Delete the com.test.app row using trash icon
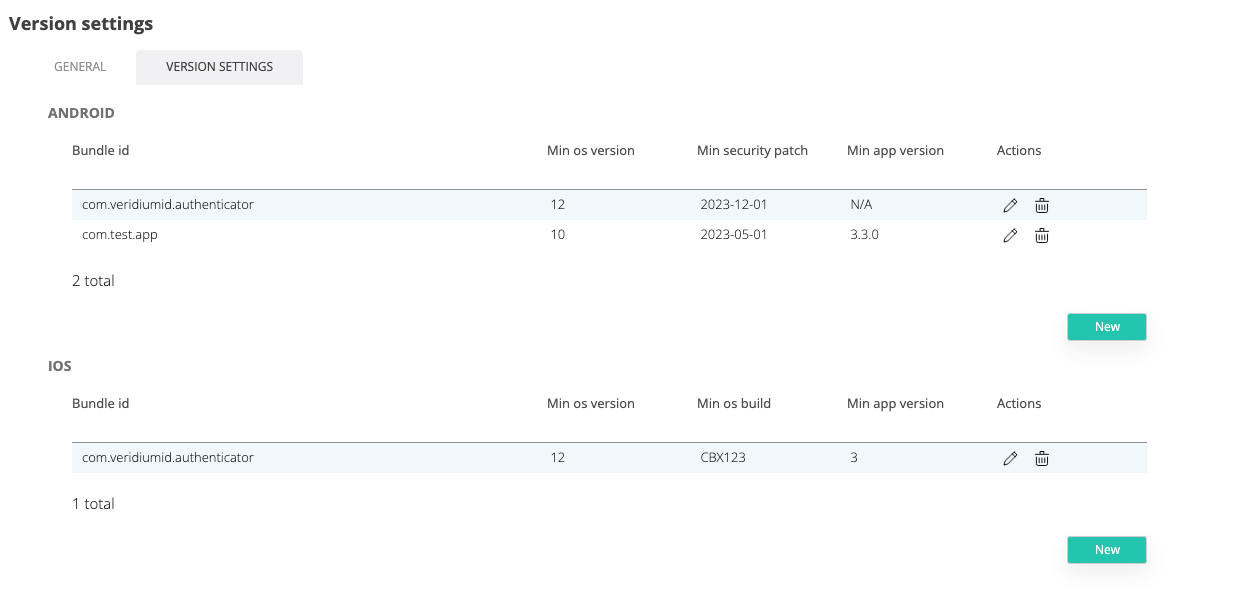Image resolution: width=1238 pixels, height=599 pixels. pyautogui.click(x=1041, y=235)
